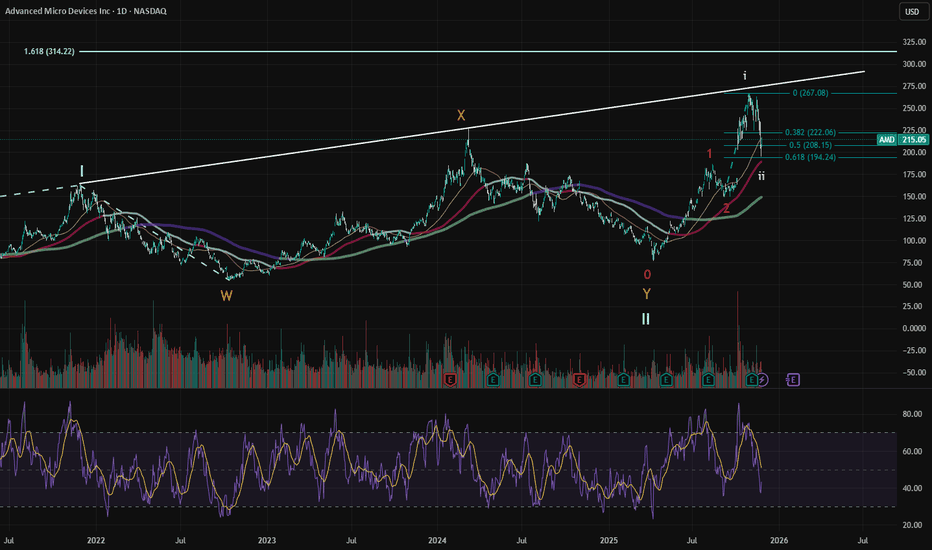932x550 pixels.
Task: Select the 0.618 (194.24) retracement level label
Action: (x=810, y=157)
